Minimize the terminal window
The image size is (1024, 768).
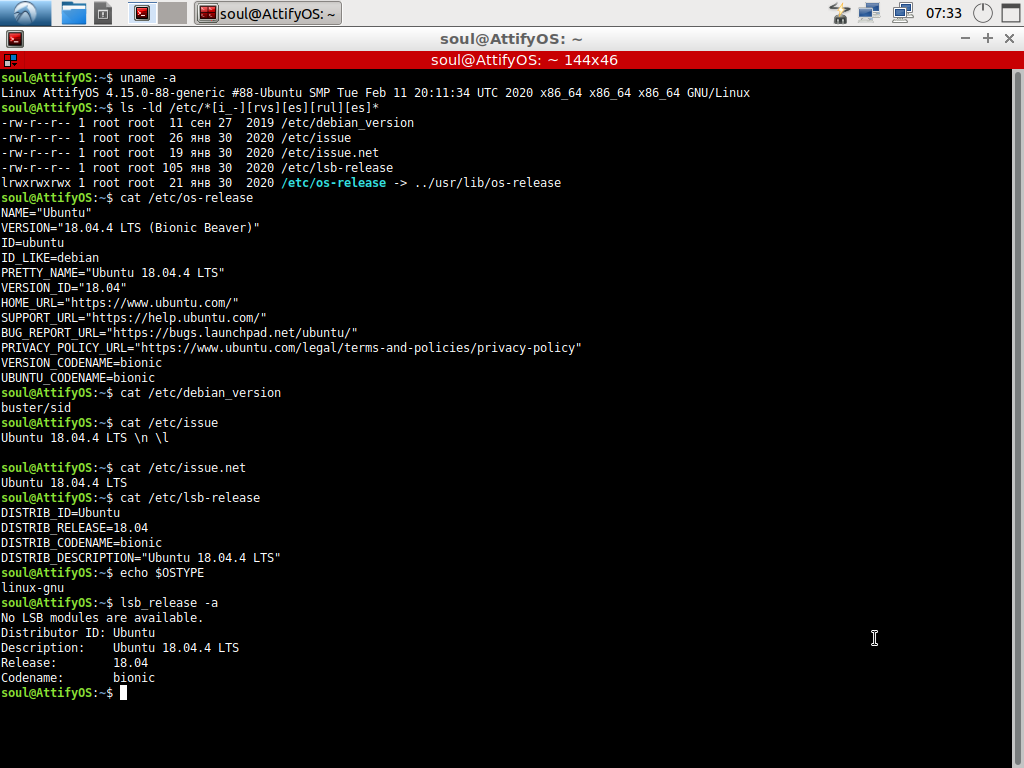point(965,39)
